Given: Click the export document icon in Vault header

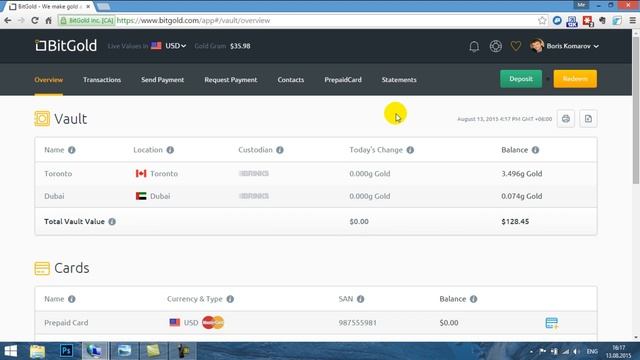Looking at the screenshot, I should (588, 119).
